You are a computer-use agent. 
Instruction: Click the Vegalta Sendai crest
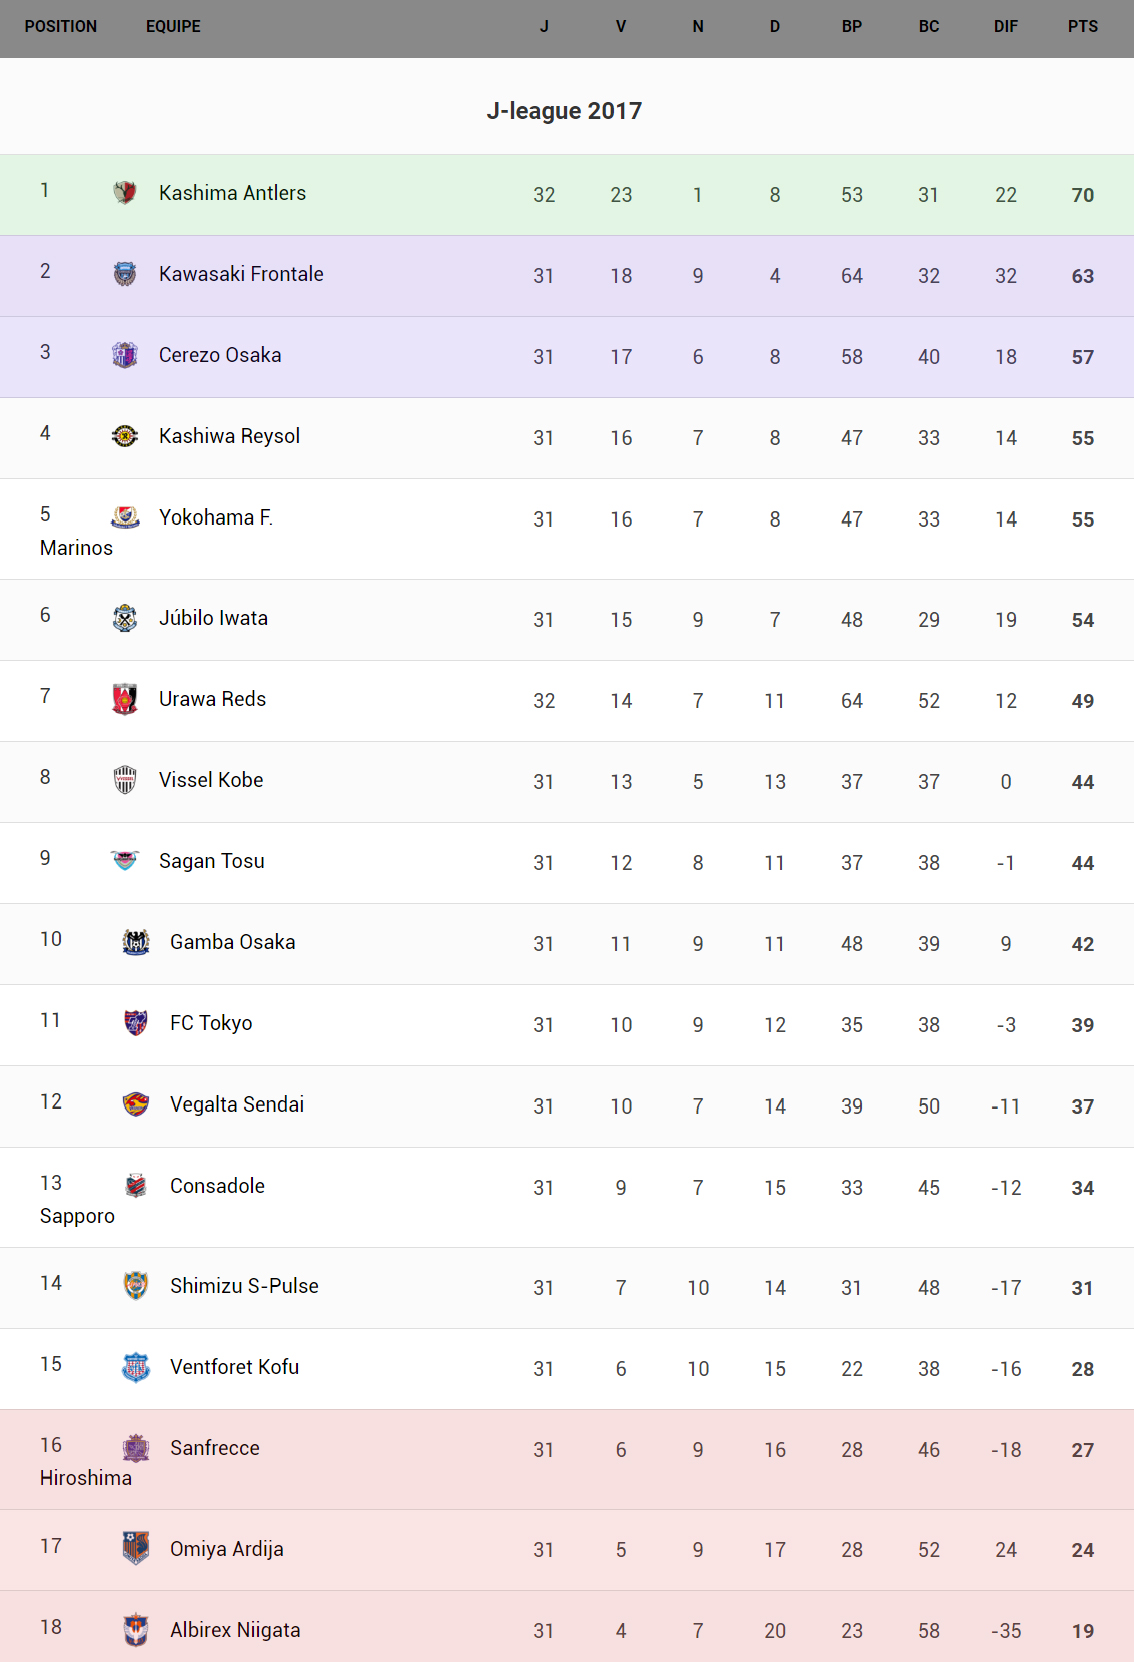tap(136, 1104)
